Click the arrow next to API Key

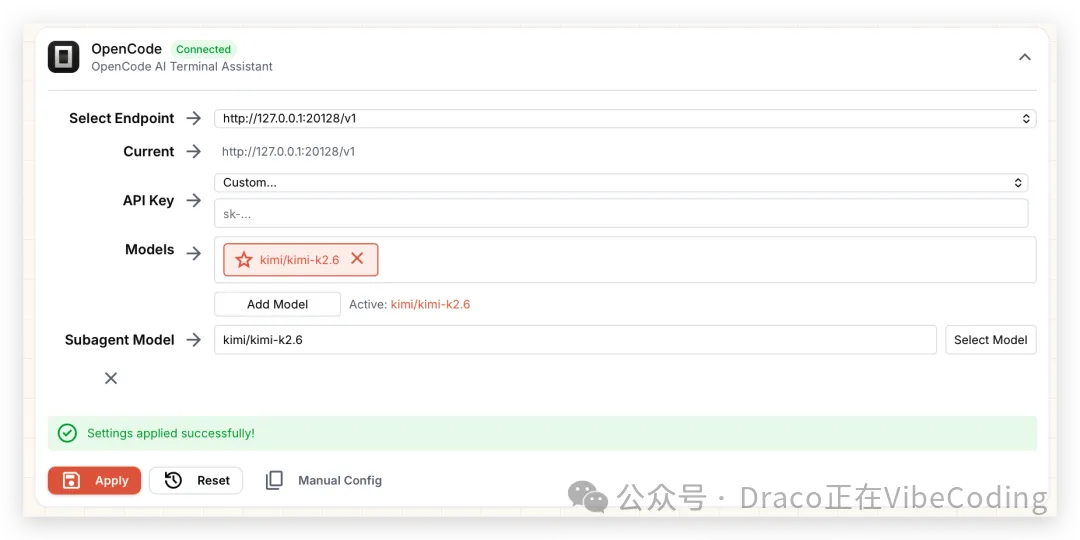(194, 200)
